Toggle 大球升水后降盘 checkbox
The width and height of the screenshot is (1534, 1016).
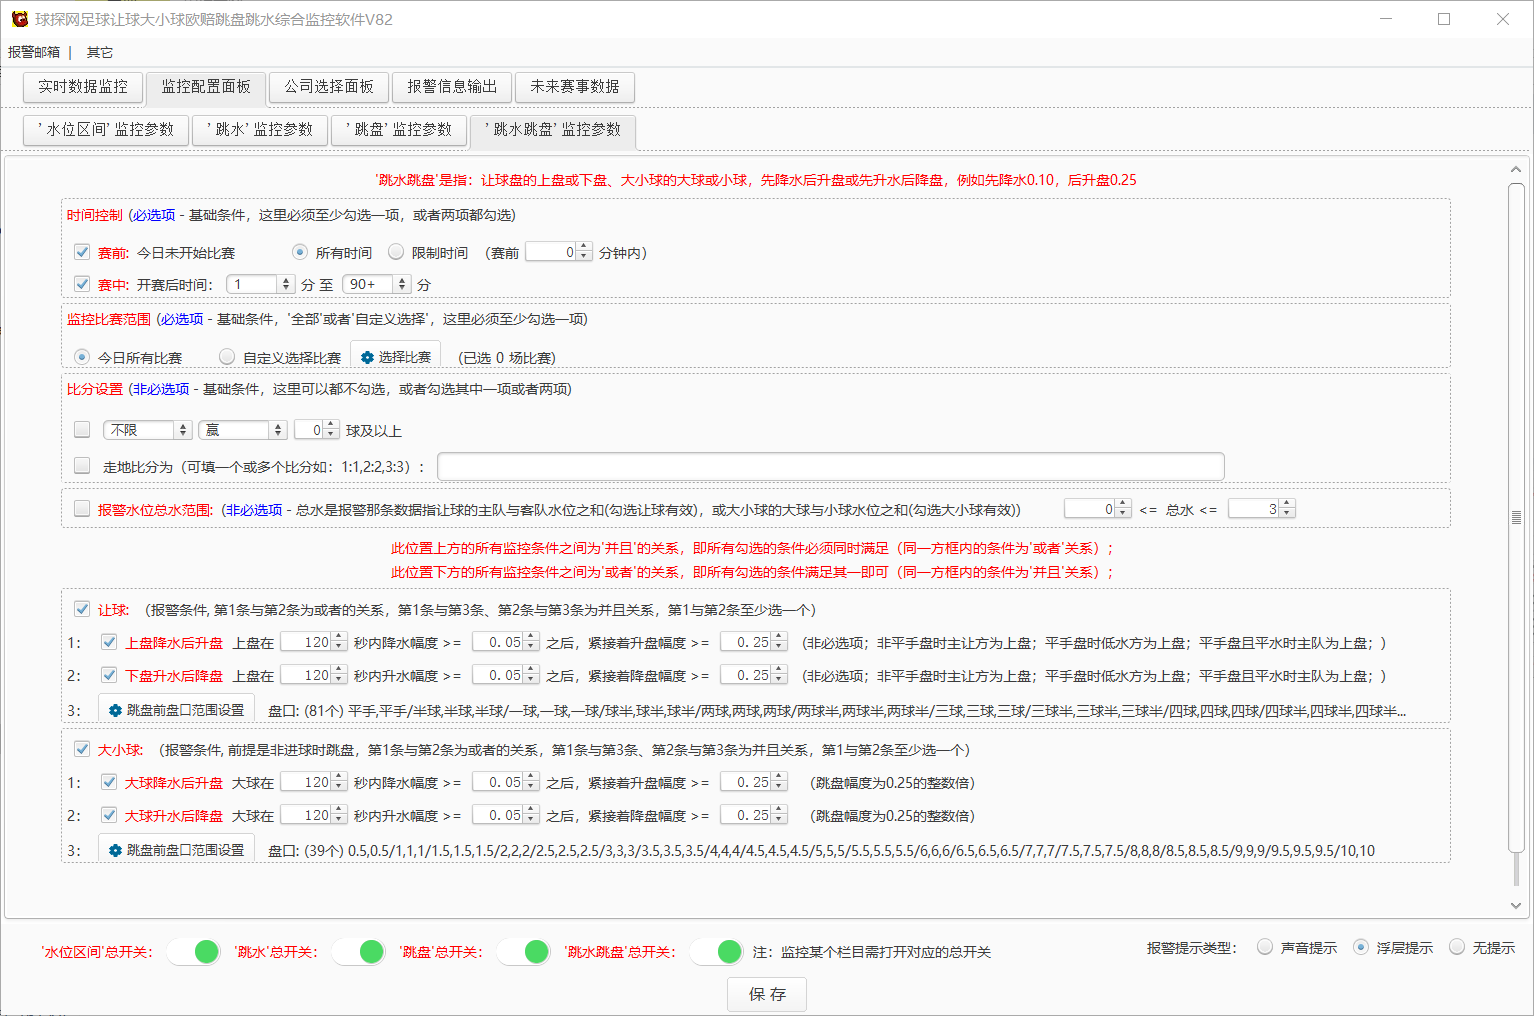tap(109, 815)
